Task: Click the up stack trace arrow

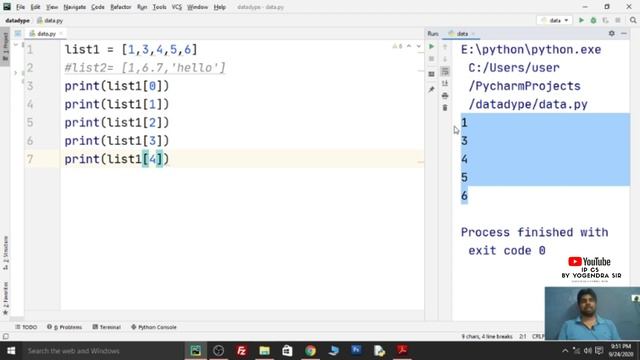Action: [x=445, y=47]
